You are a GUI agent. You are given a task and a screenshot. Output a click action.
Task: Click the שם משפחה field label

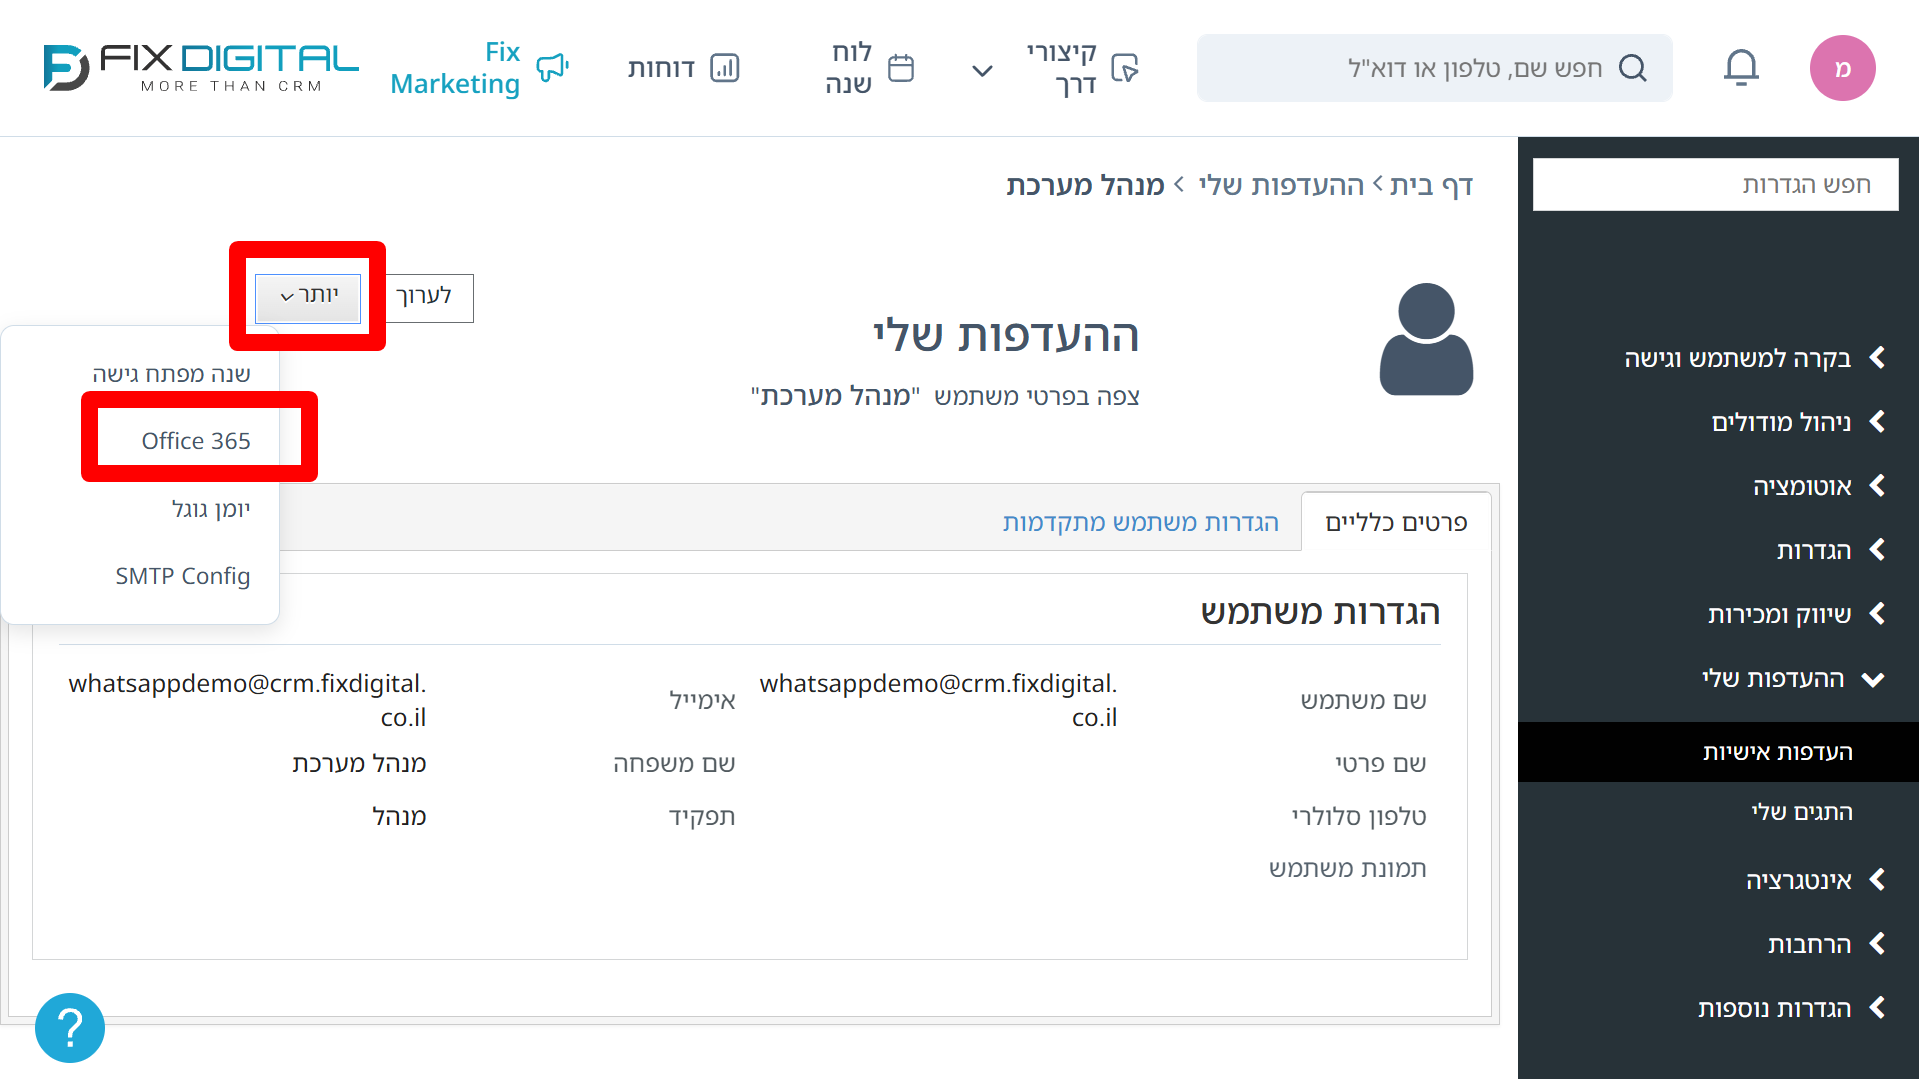(674, 763)
